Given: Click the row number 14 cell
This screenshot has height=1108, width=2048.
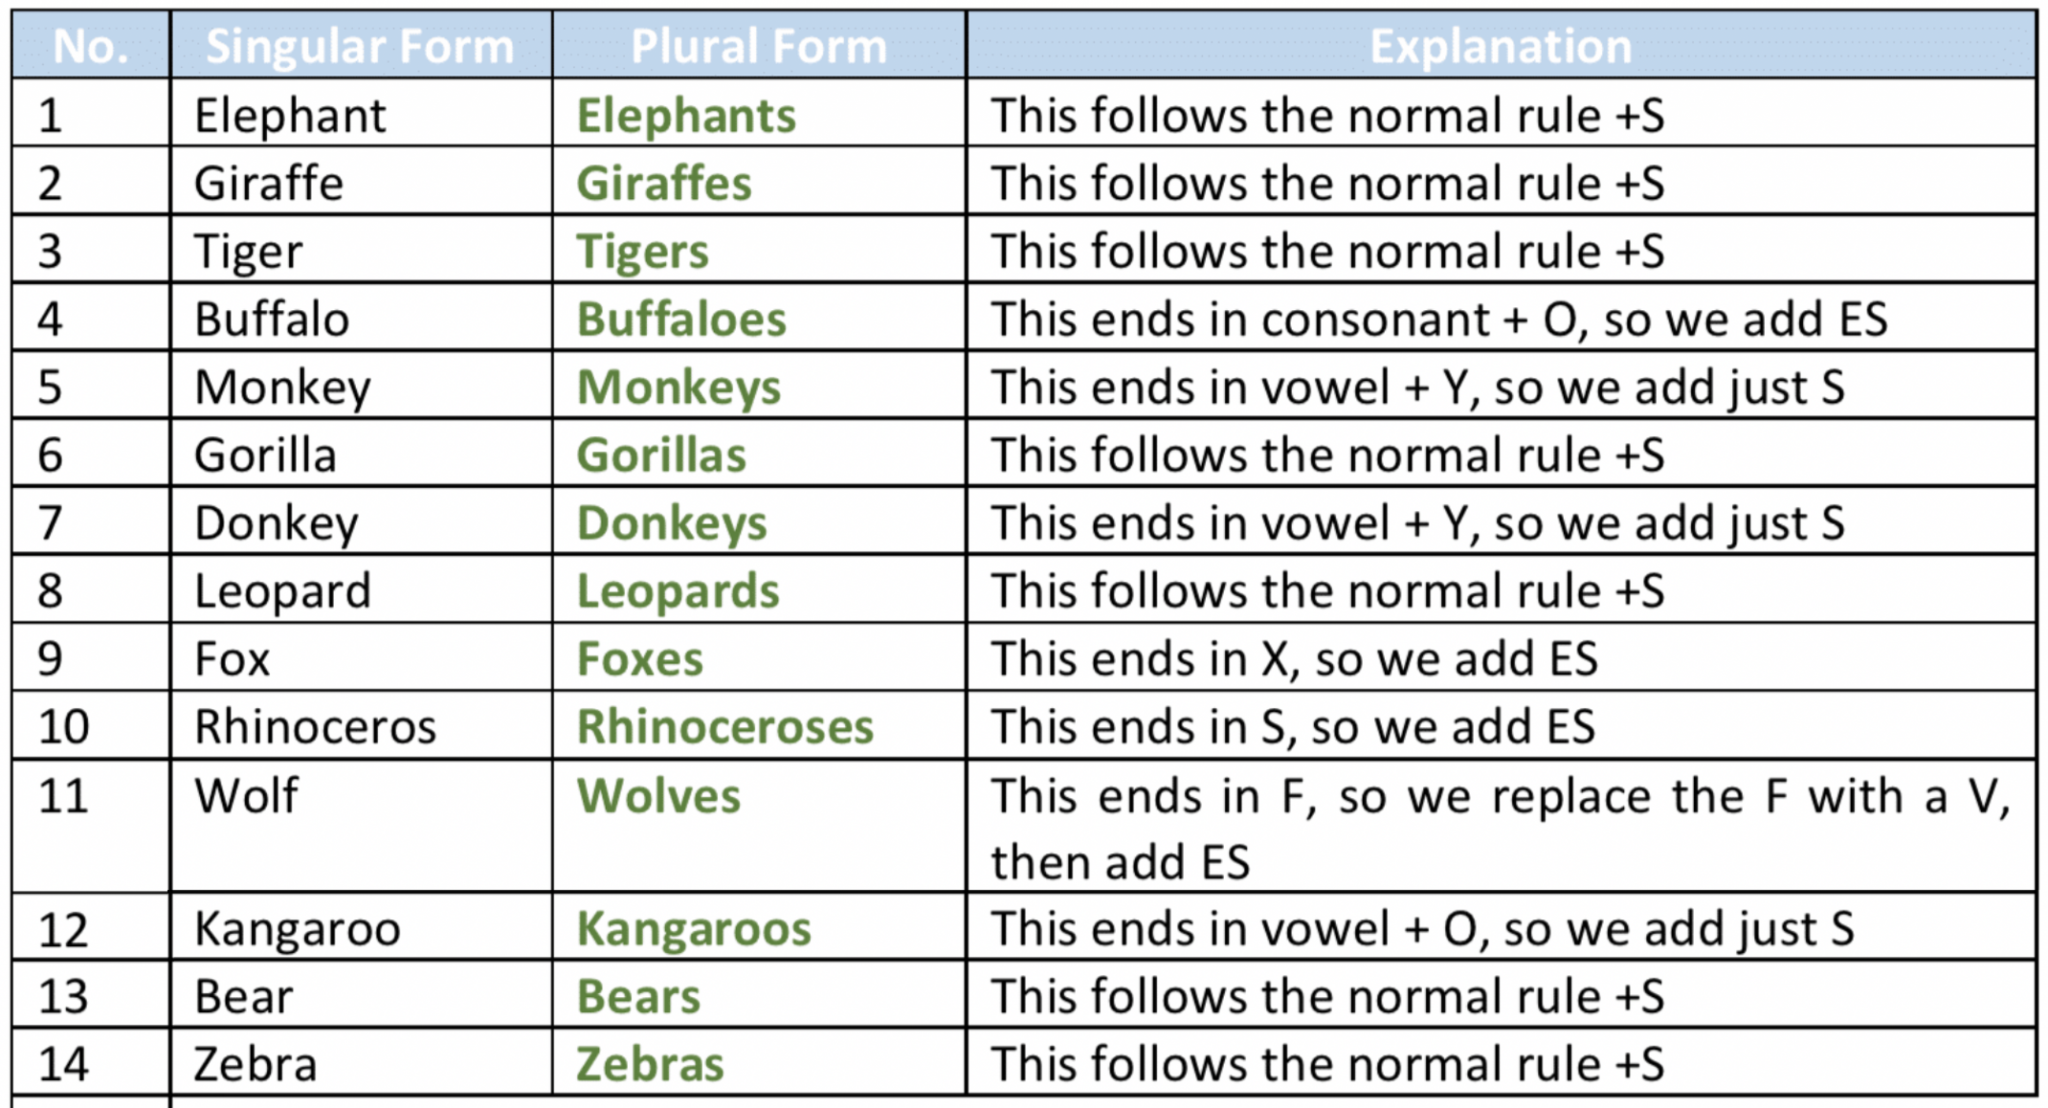Looking at the screenshot, I should 91,1064.
